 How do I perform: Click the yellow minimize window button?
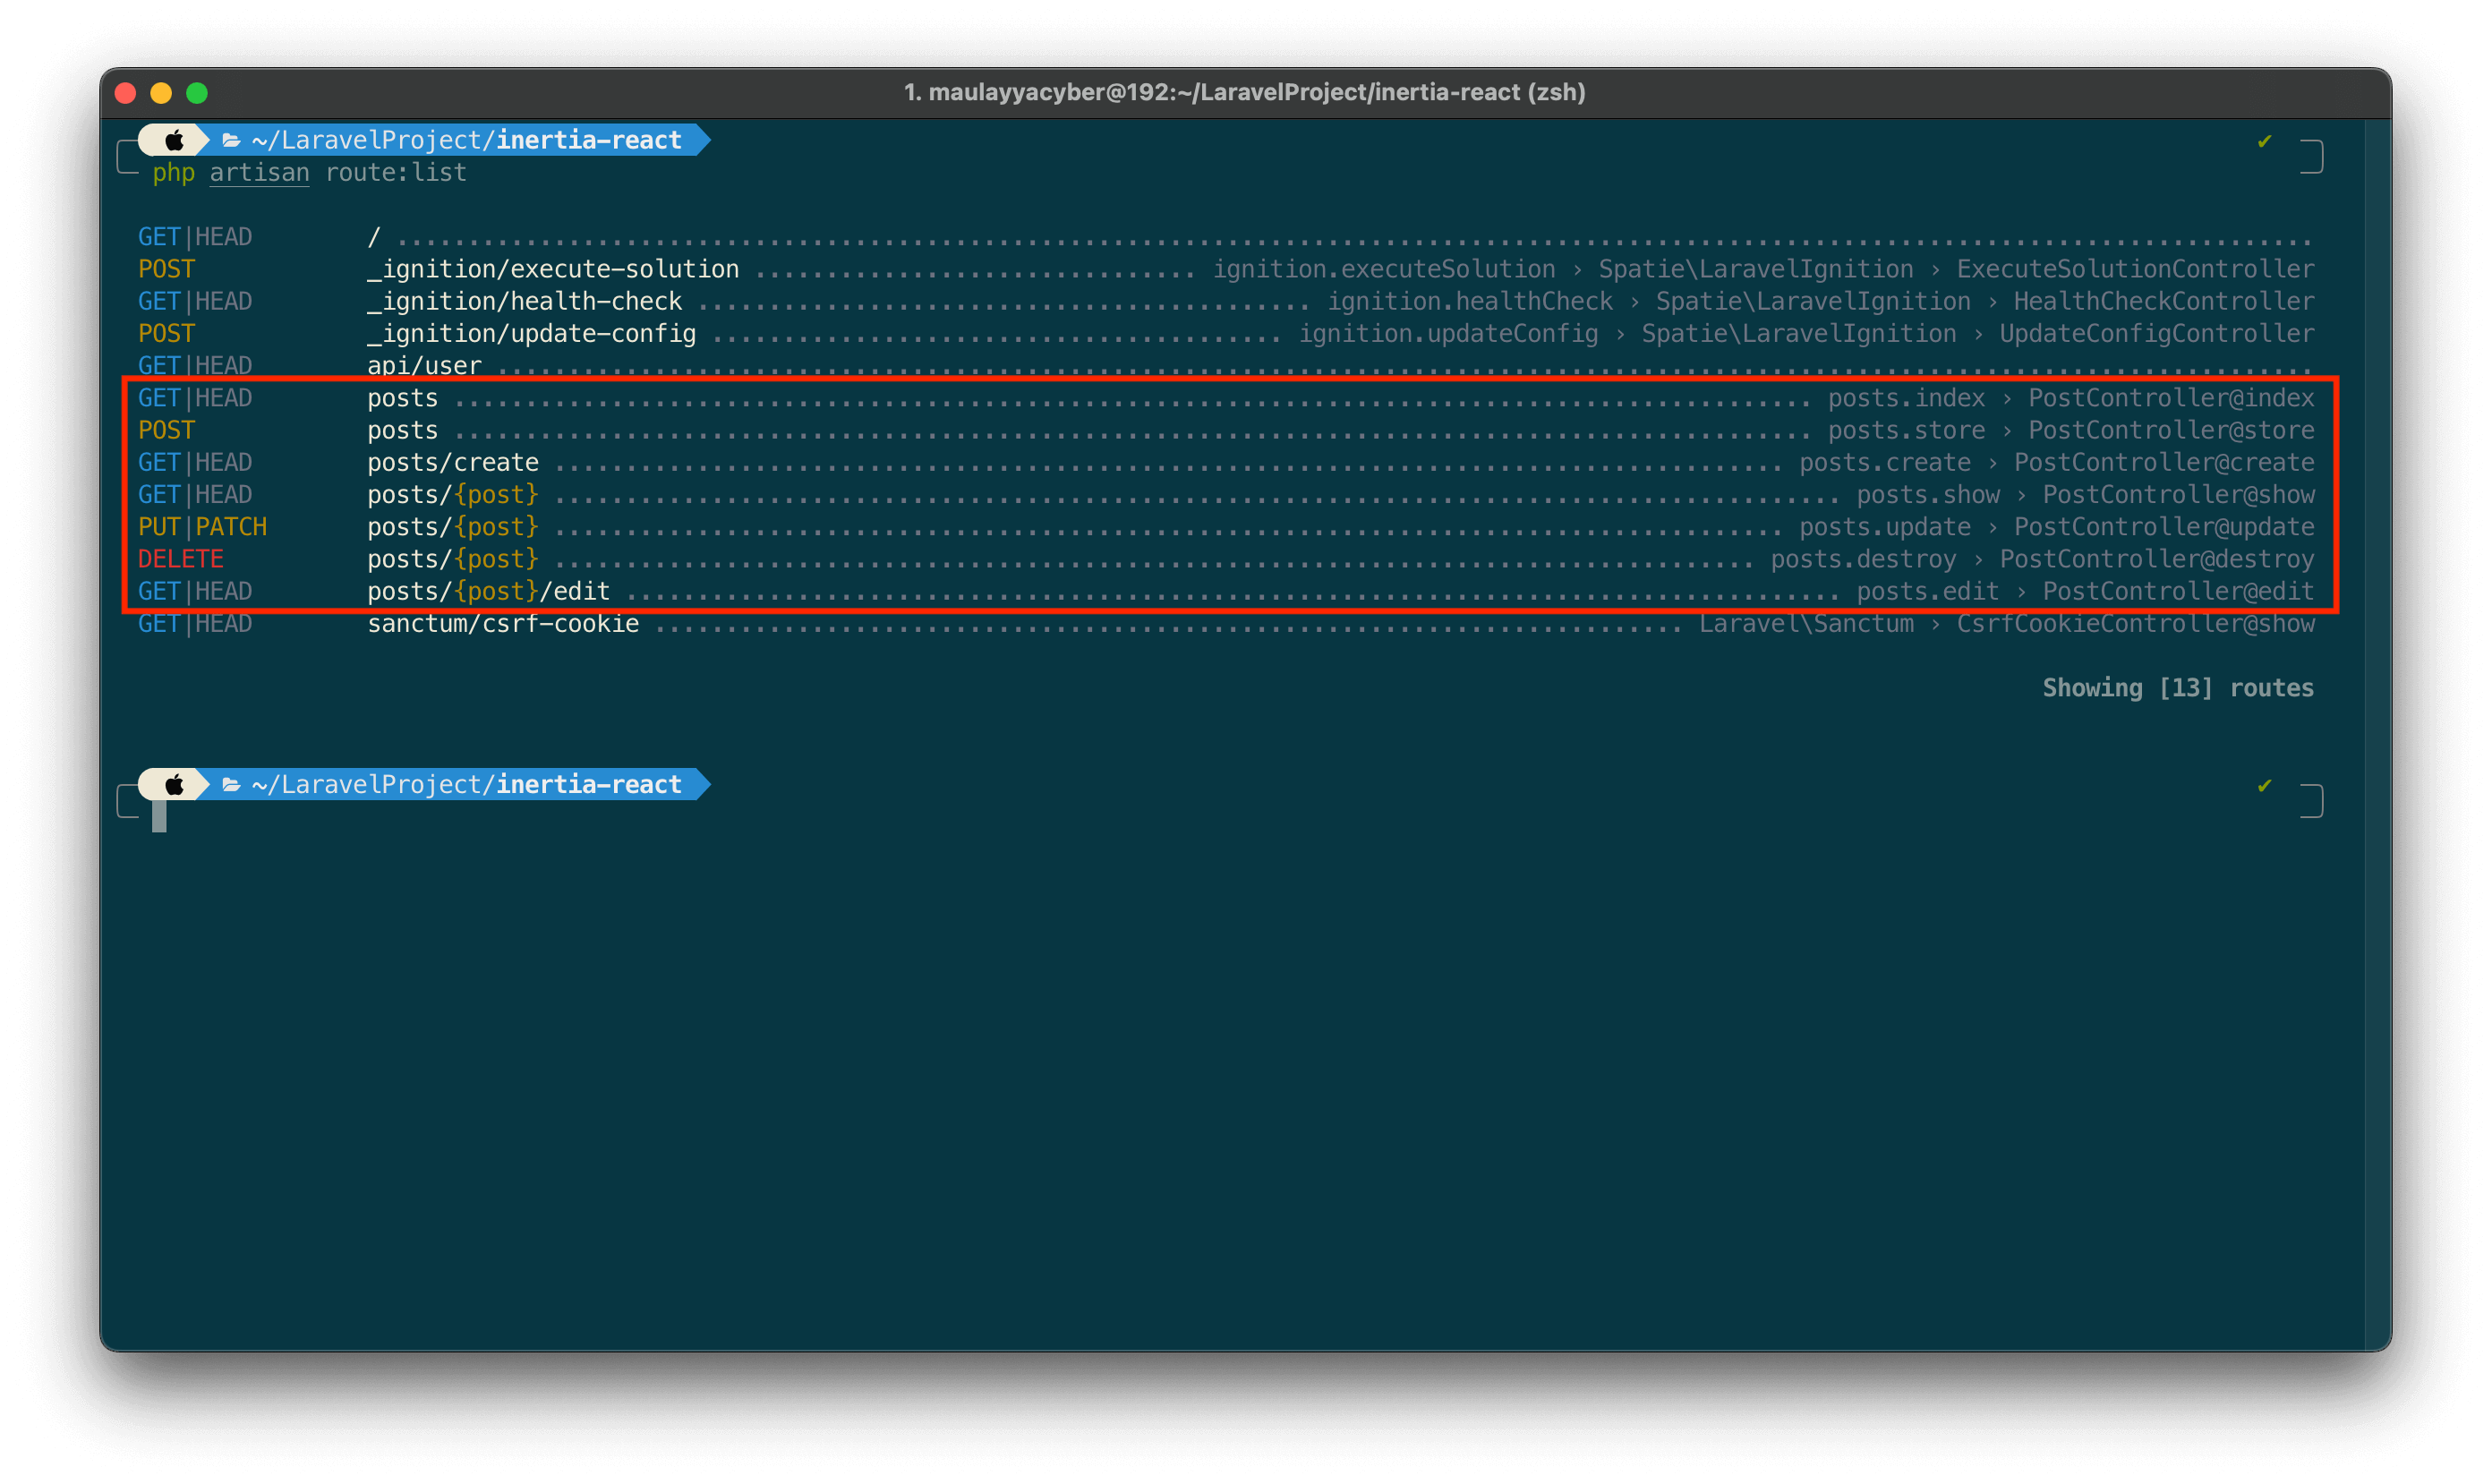point(161,93)
